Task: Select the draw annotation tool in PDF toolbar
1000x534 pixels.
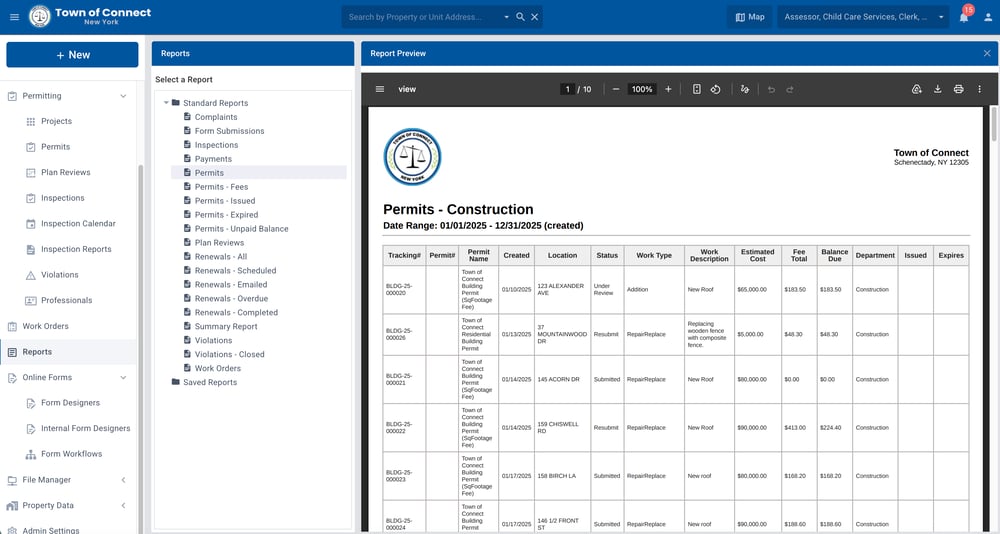Action: tap(745, 89)
